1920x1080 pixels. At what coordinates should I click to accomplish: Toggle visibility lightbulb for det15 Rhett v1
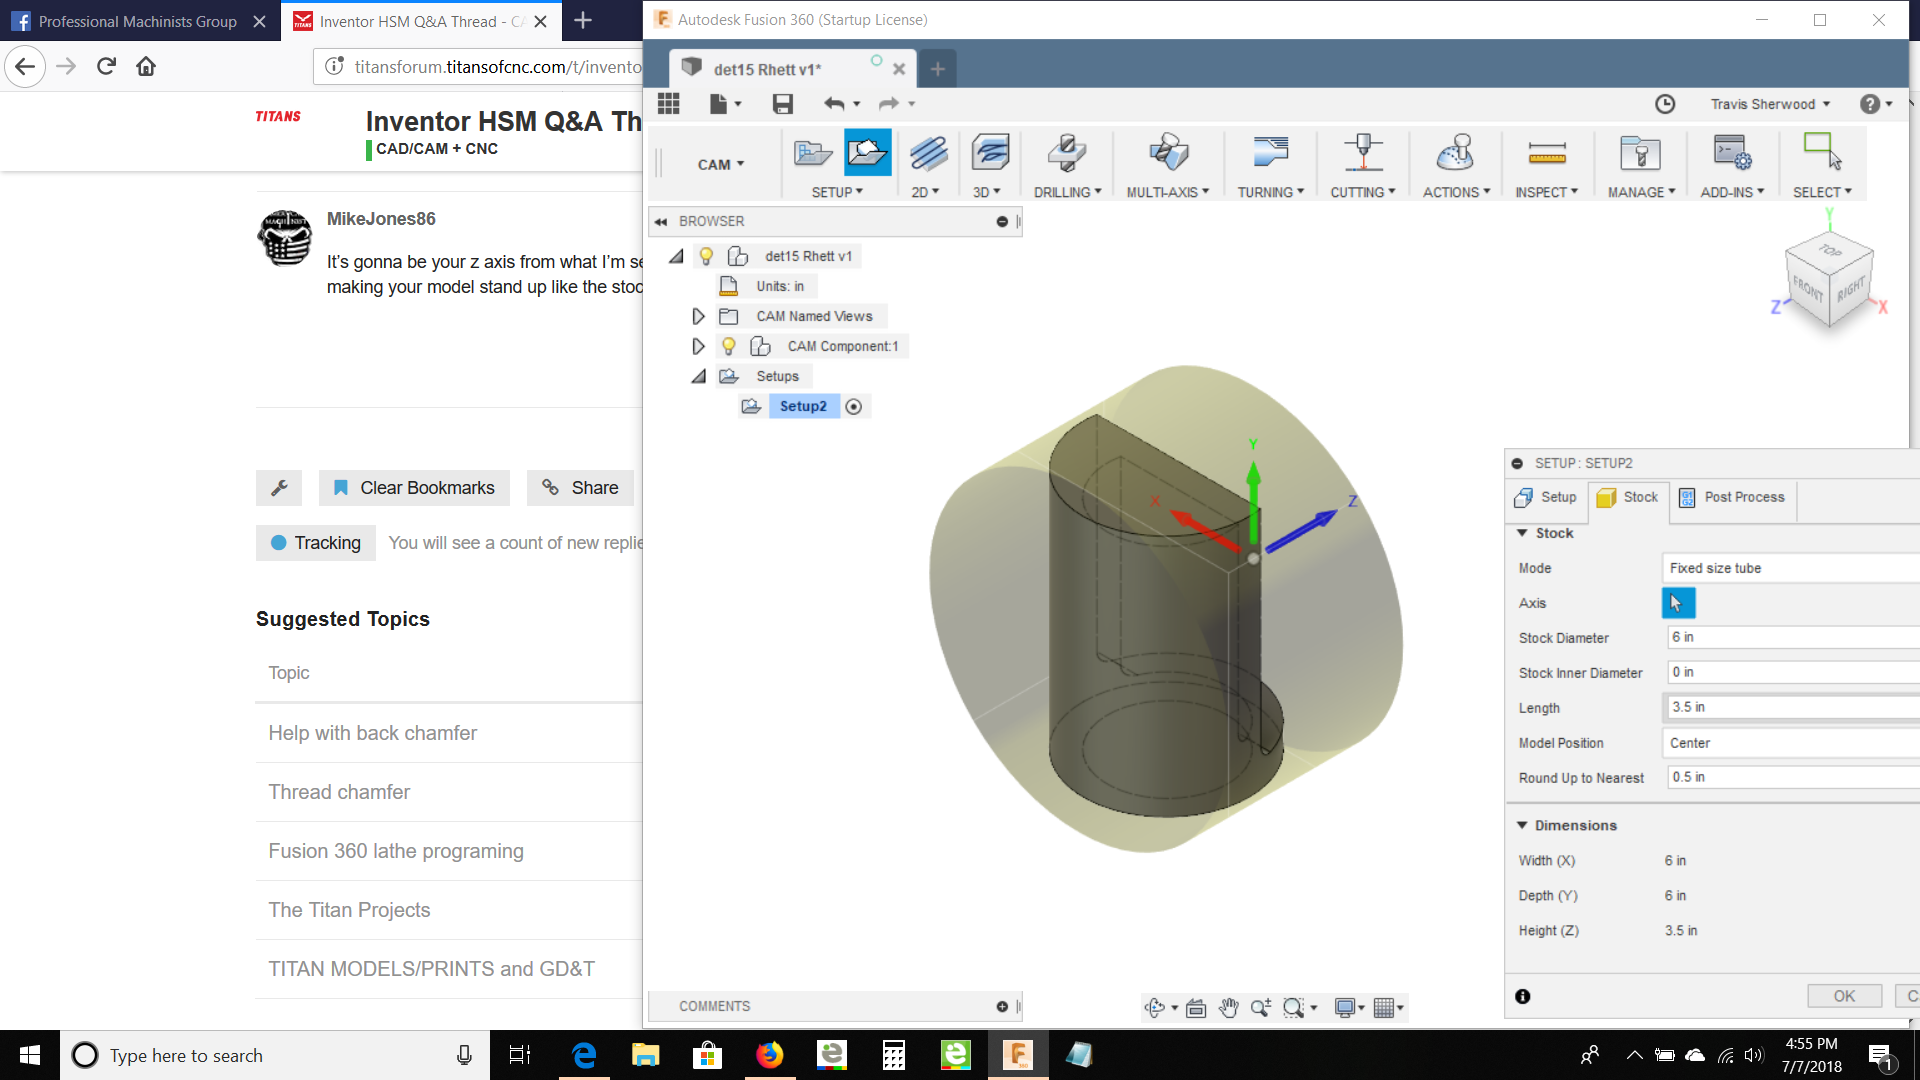coord(706,256)
